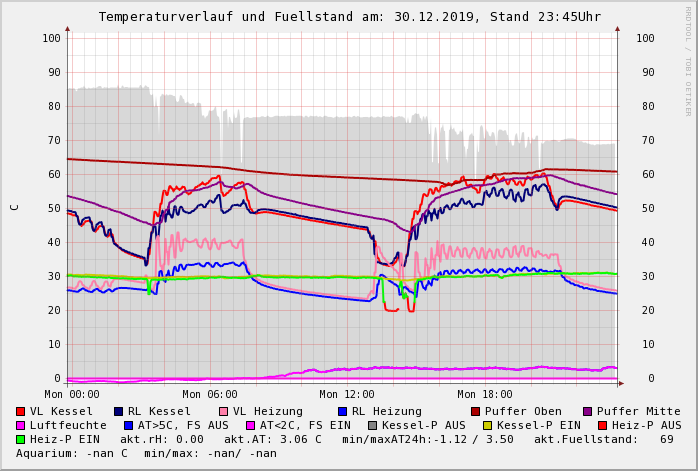Click the green Heiz-P EIN swatch
The height and width of the screenshot is (471, 698).
click(x=20, y=439)
